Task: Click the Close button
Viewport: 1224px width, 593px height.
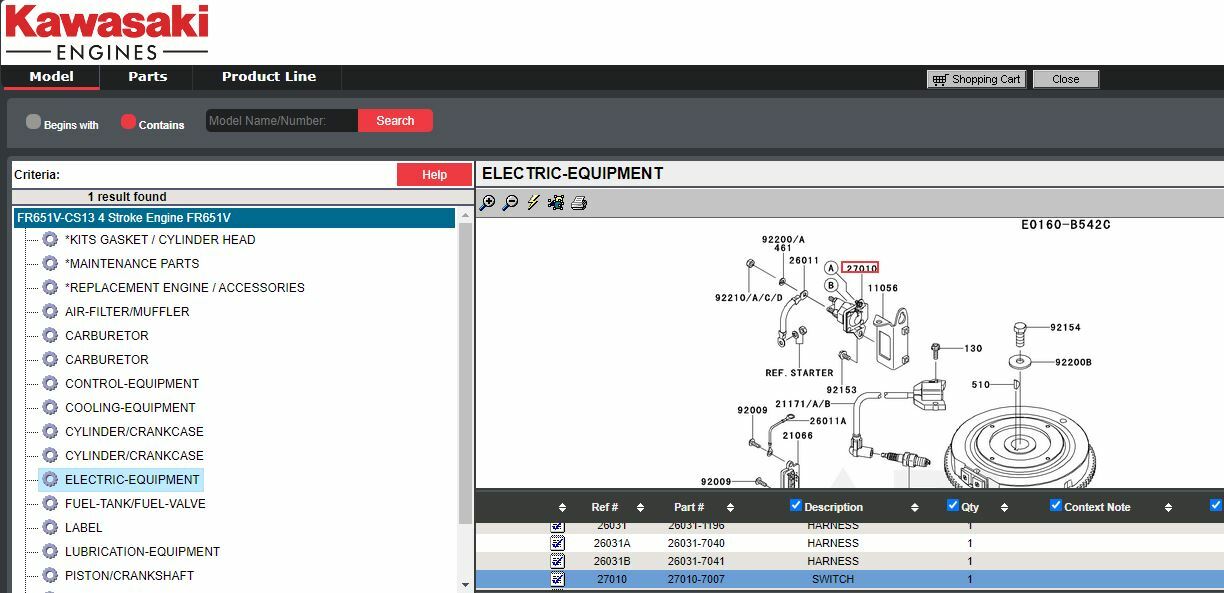Action: coord(1065,79)
